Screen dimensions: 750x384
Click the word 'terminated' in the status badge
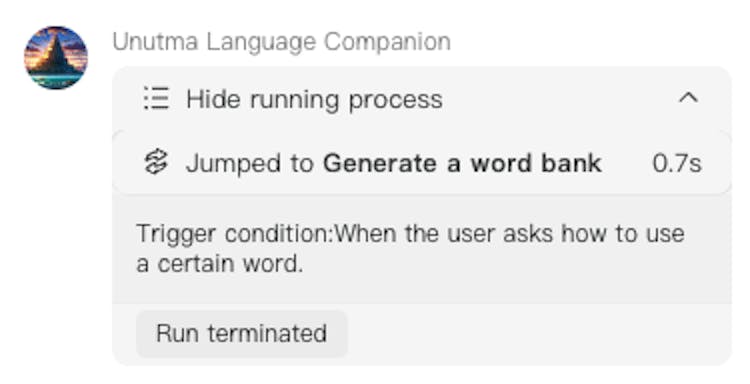267,333
